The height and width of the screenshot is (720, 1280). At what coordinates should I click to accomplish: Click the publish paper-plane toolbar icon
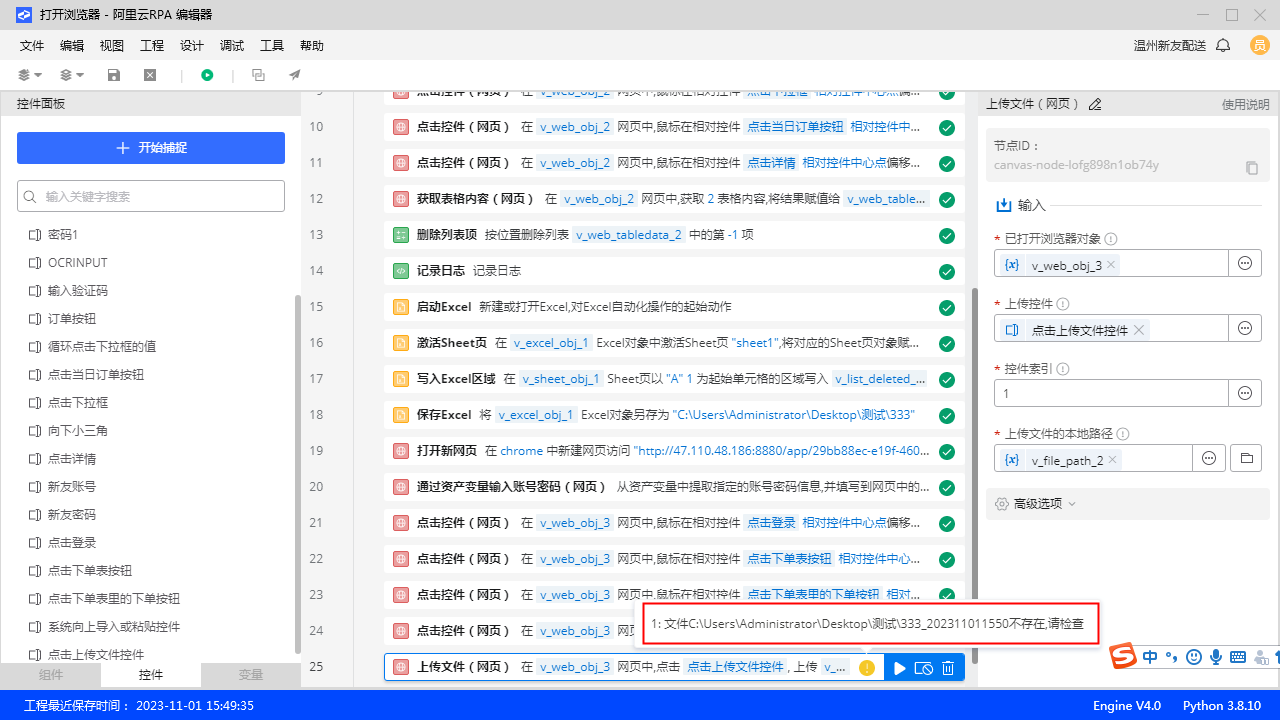pyautogui.click(x=294, y=75)
